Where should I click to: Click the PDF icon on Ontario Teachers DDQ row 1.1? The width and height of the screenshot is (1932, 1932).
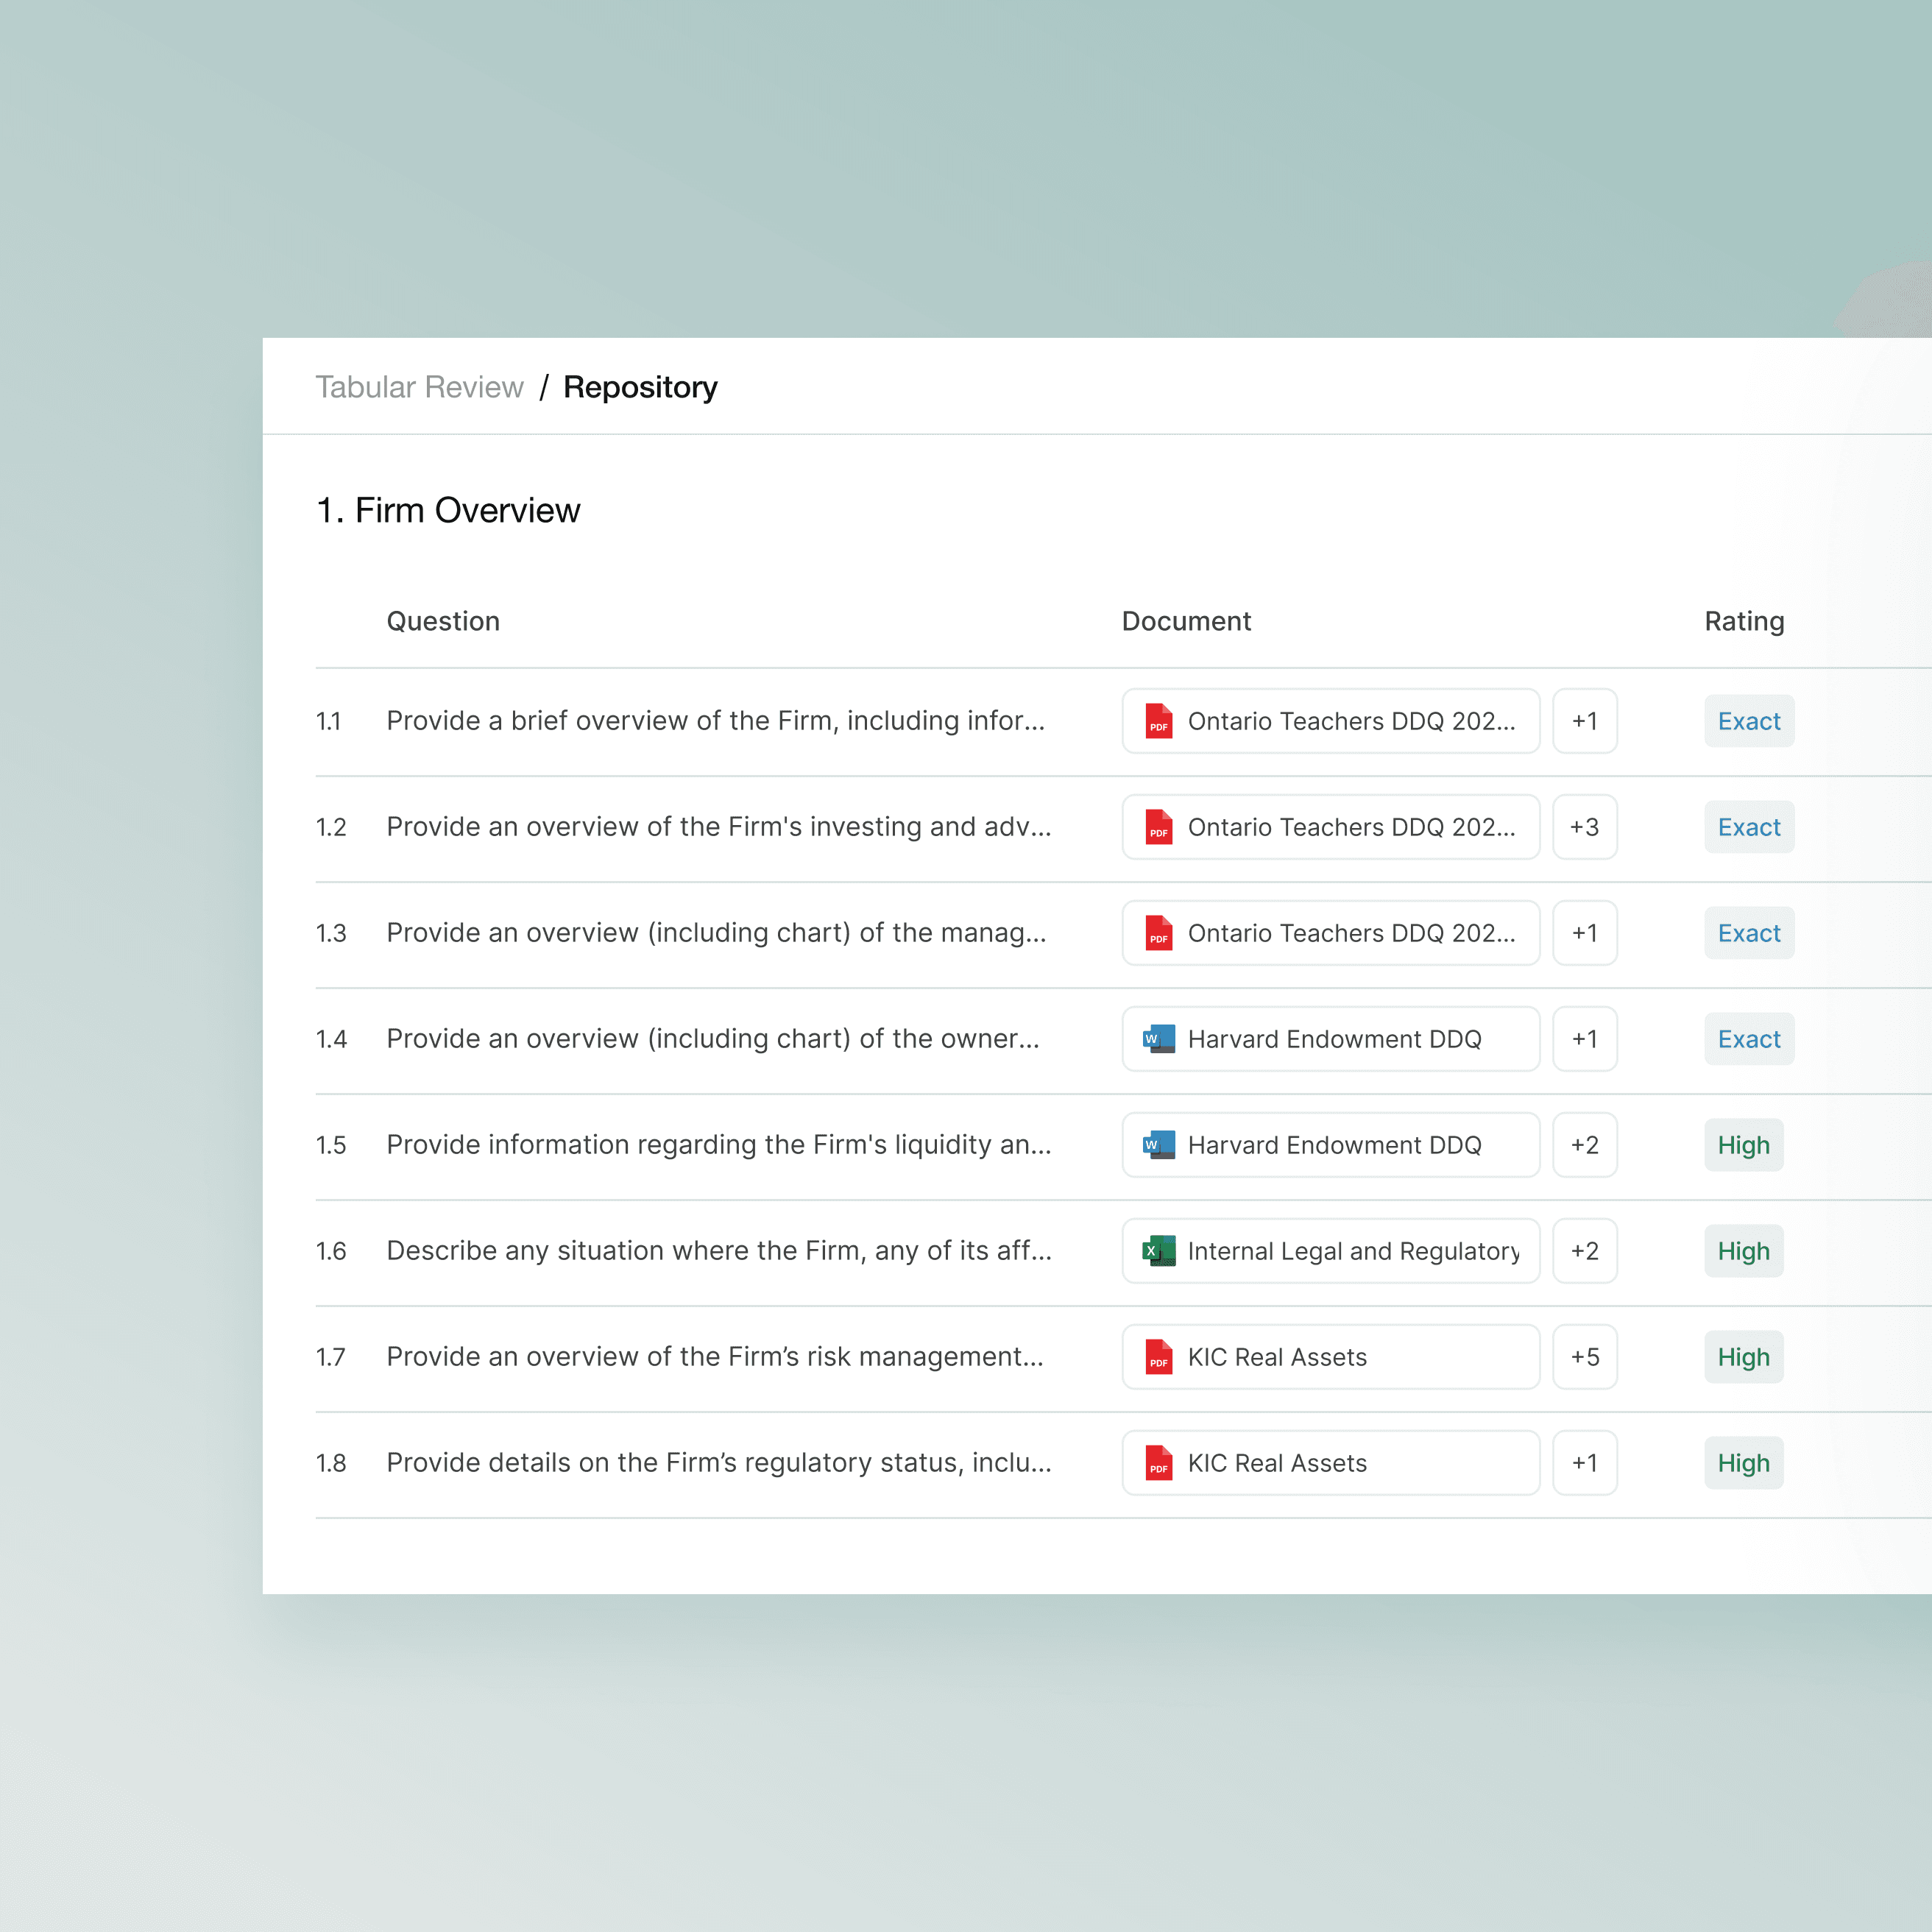(x=1158, y=721)
